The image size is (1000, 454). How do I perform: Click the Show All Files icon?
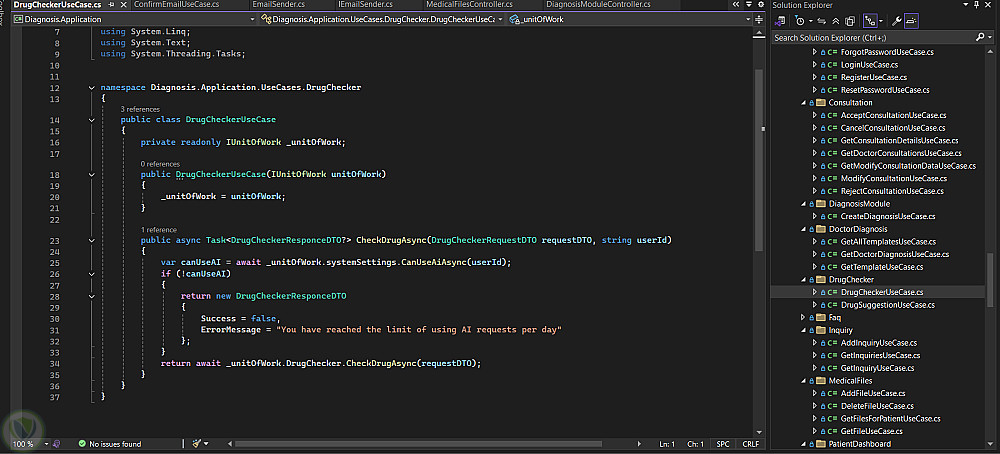tap(850, 21)
